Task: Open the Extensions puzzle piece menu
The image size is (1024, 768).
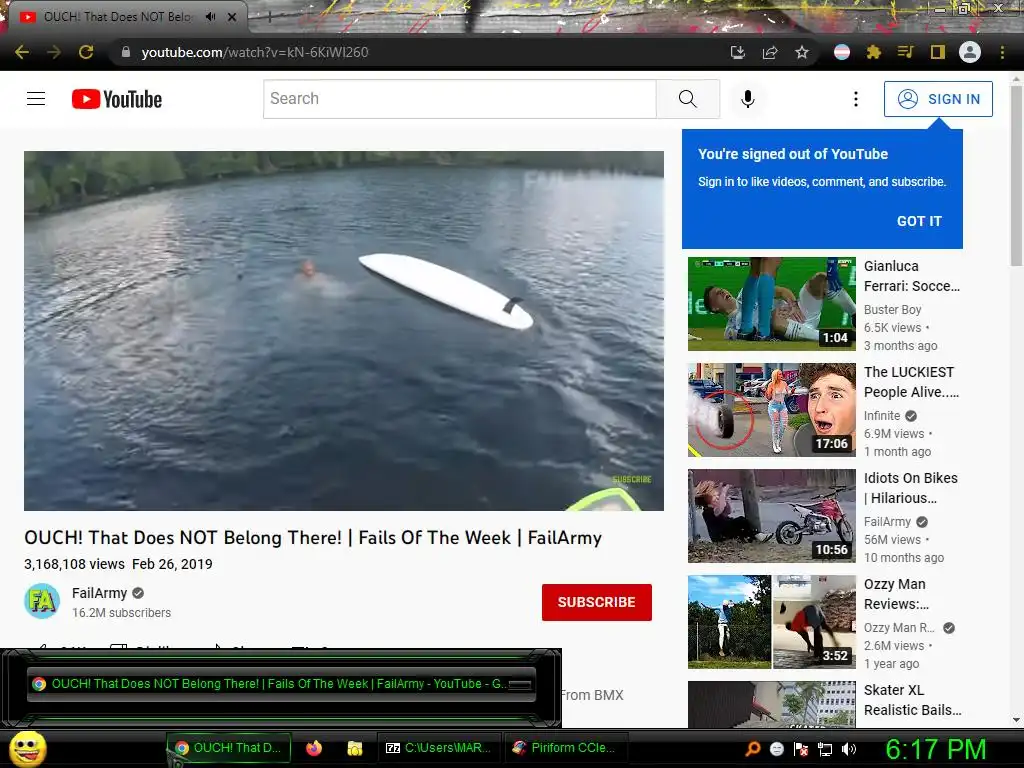Action: point(874,52)
